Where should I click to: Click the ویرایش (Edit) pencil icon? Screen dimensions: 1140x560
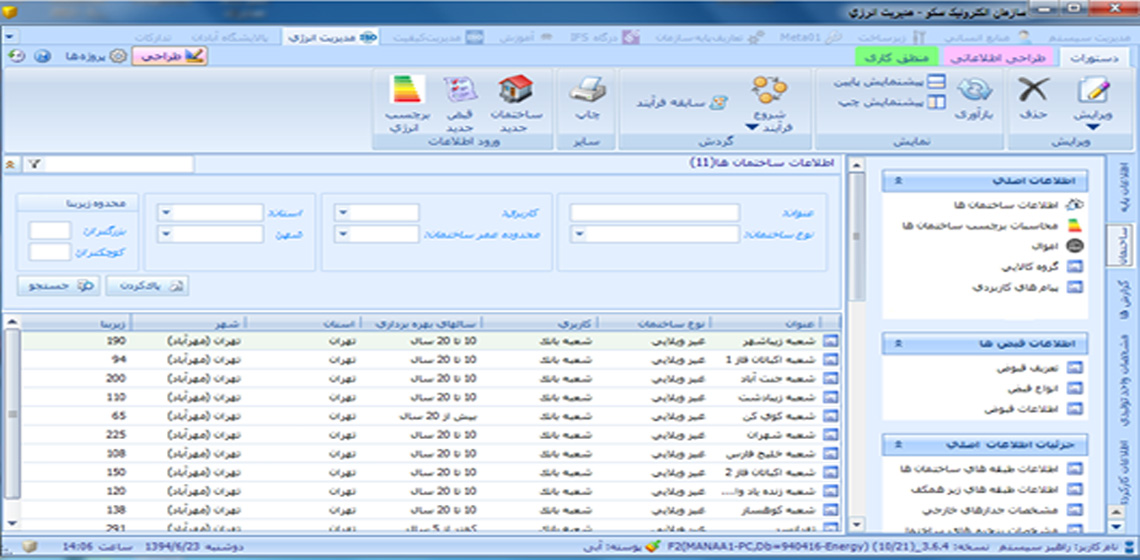point(1092,92)
